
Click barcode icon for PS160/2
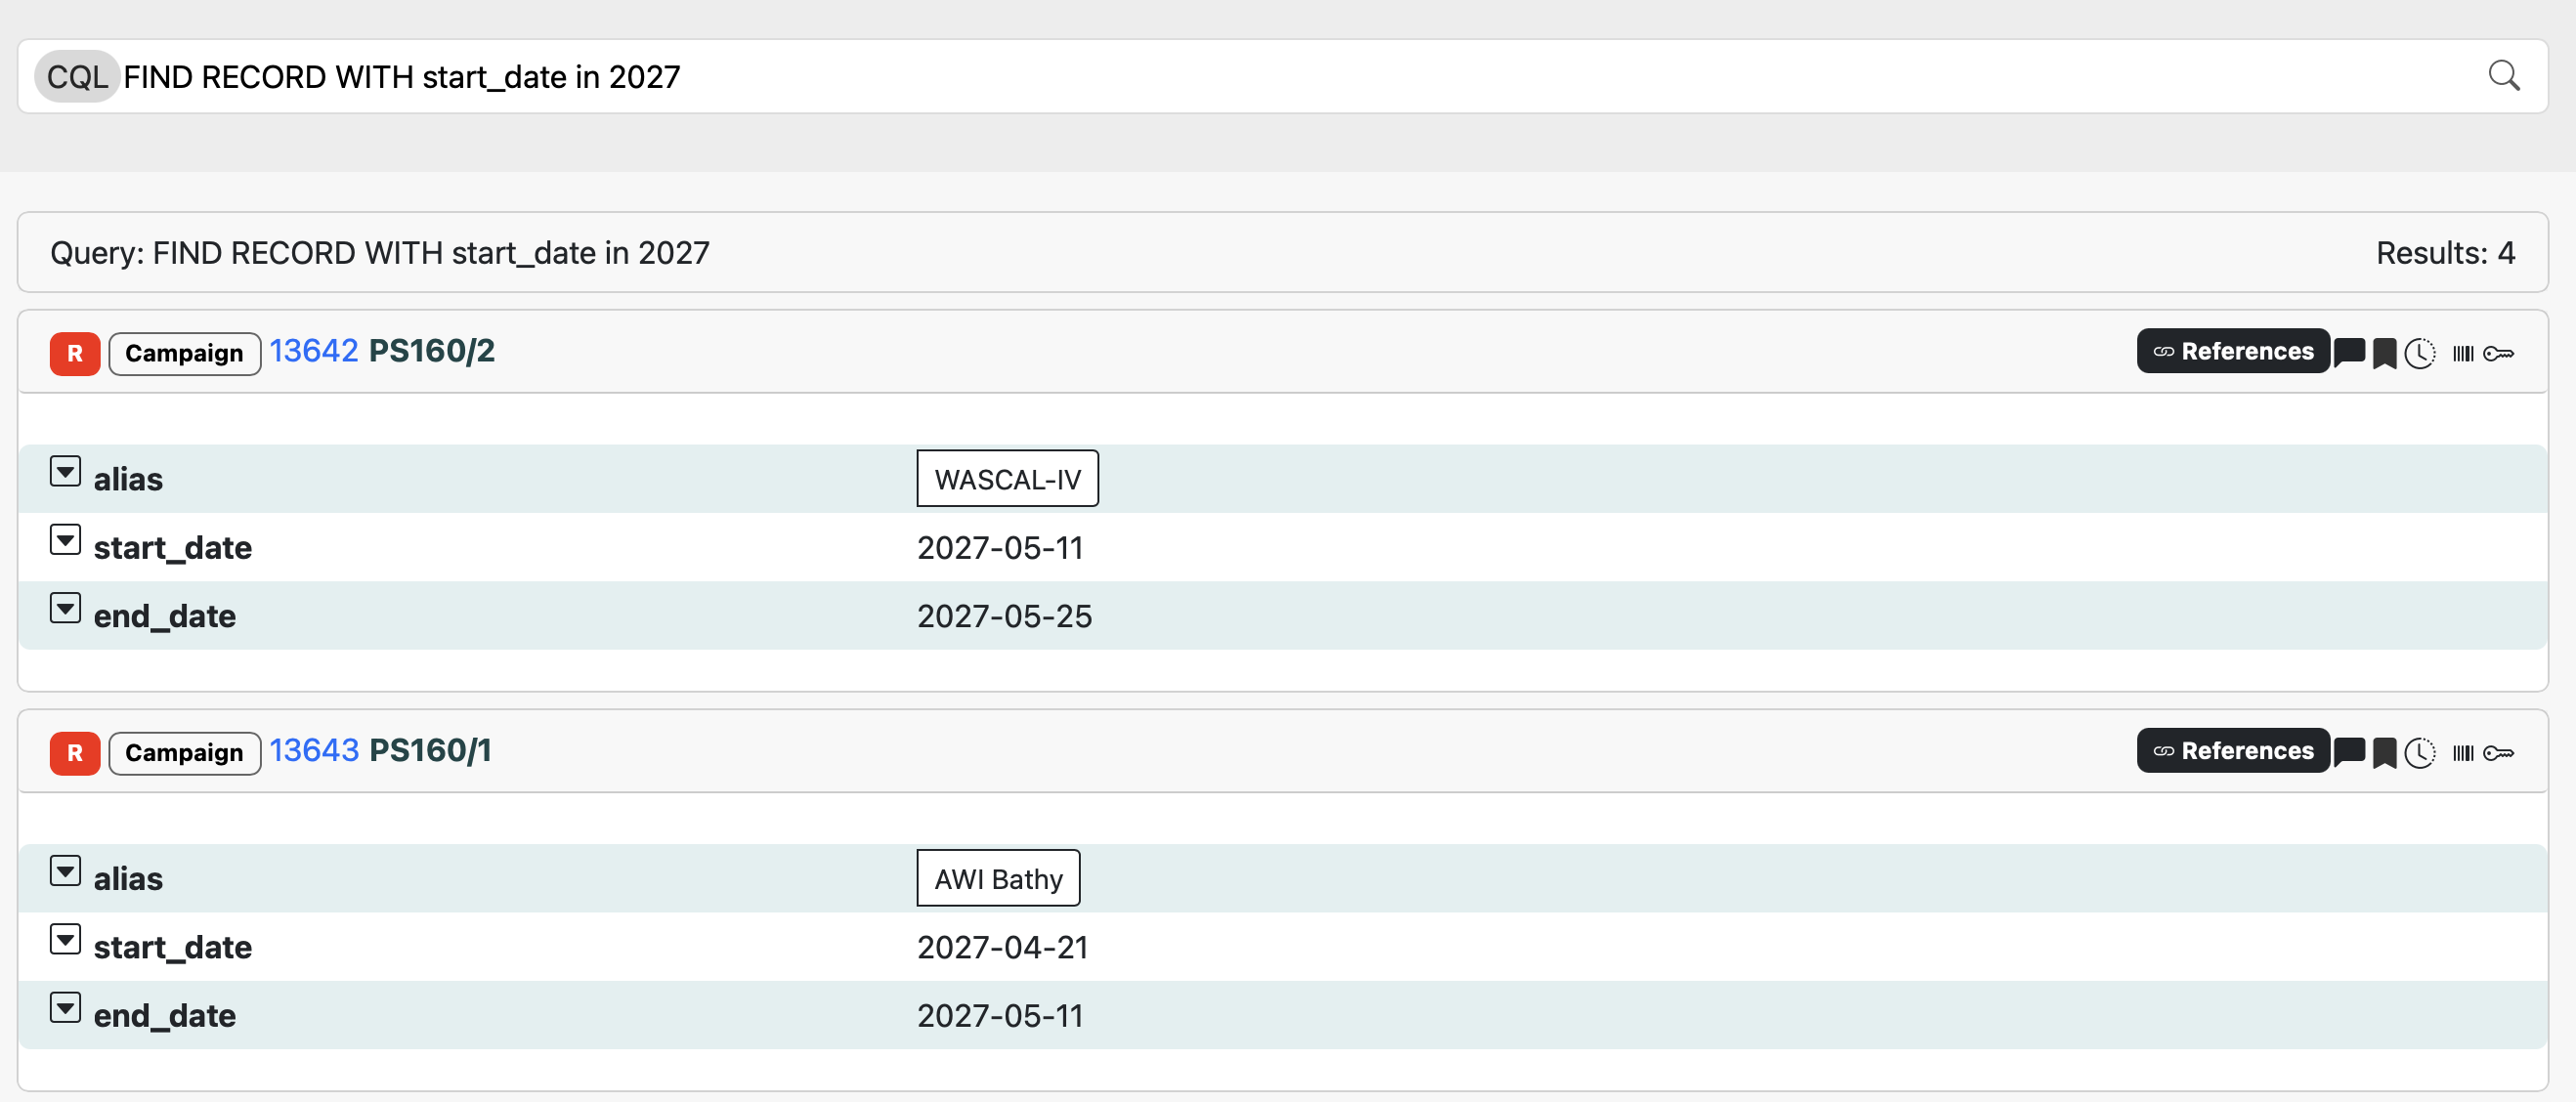pyautogui.click(x=2462, y=353)
